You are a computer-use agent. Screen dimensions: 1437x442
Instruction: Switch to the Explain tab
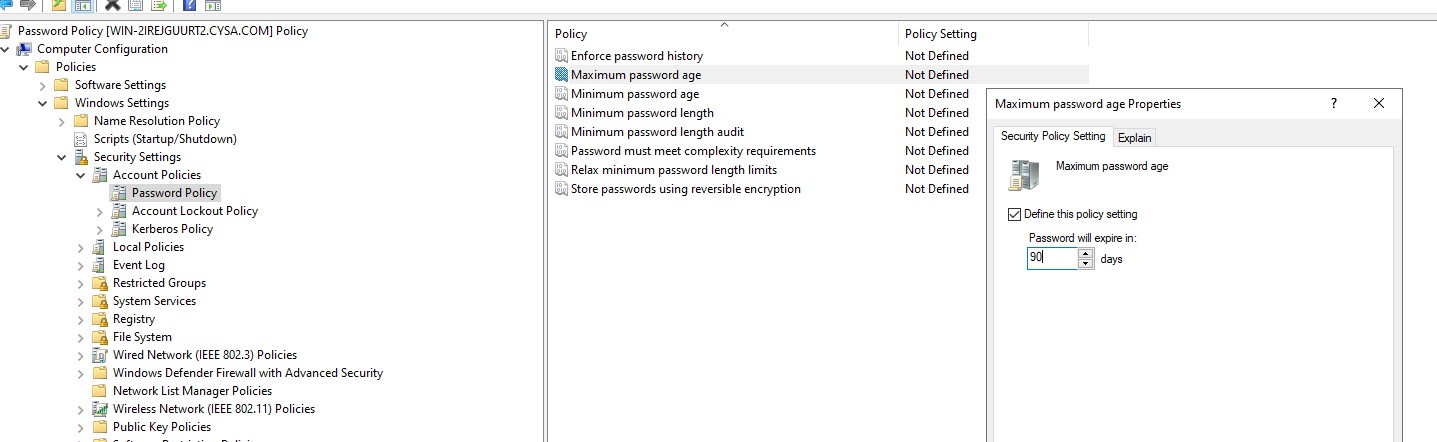coord(1134,138)
